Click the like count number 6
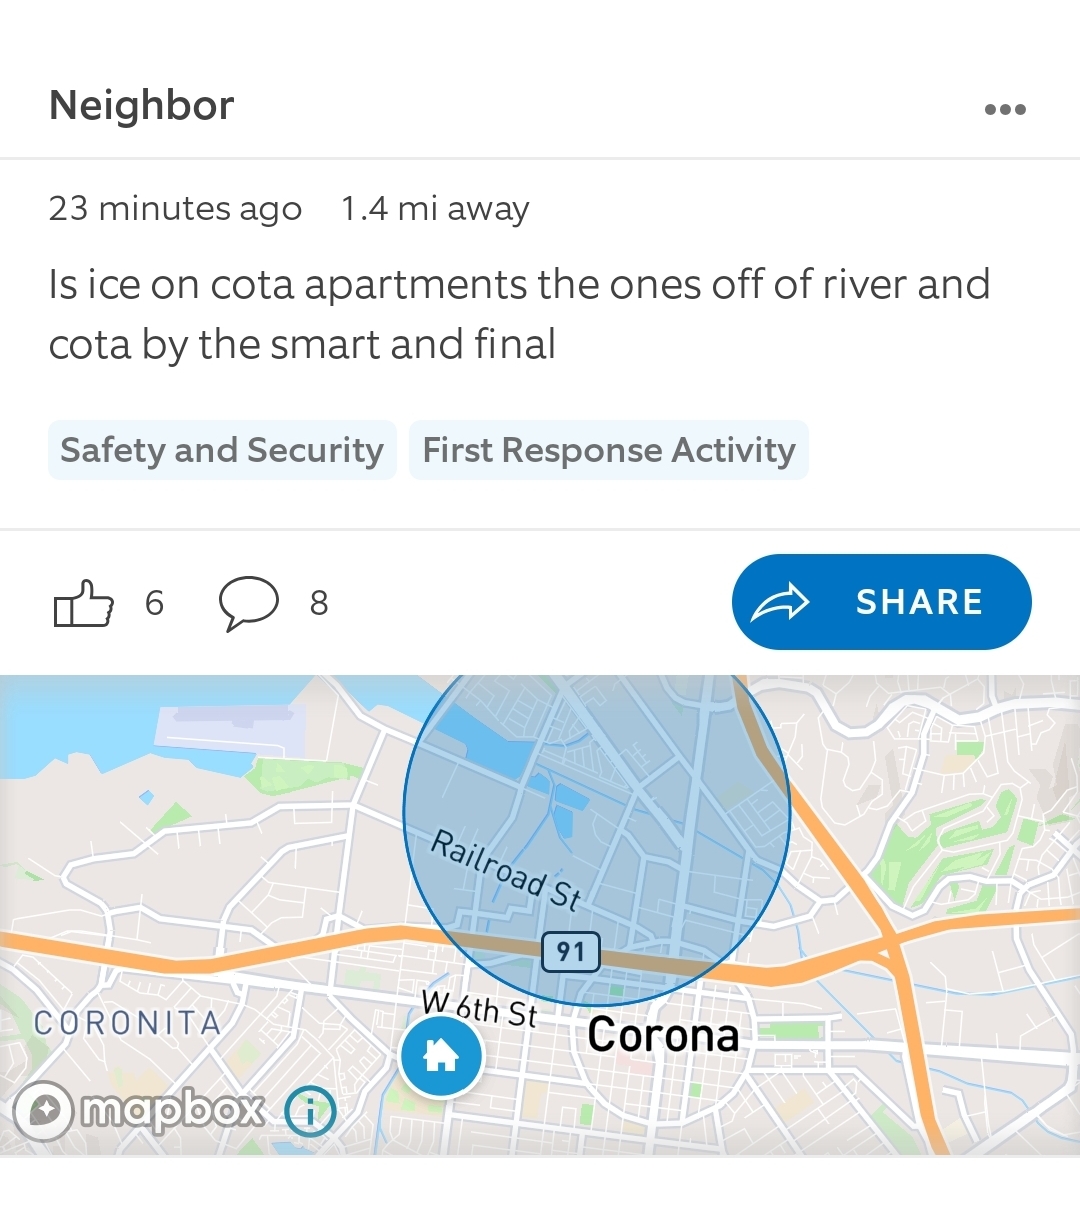 [154, 603]
